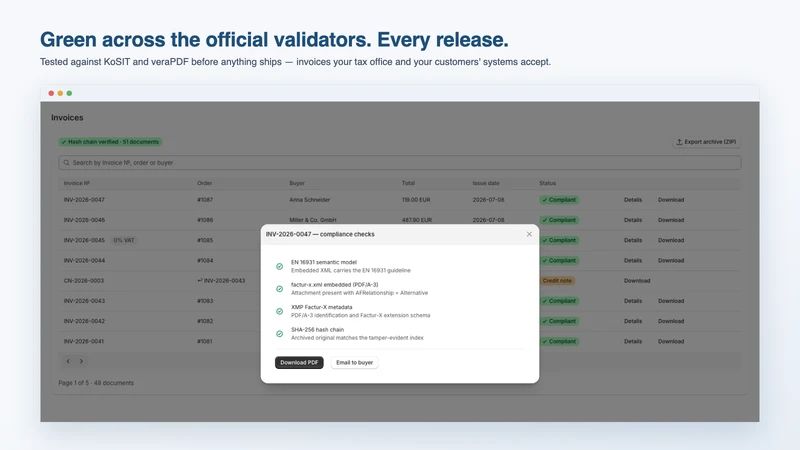Click the red window close dot
The image size is (800, 450).
[51, 93]
